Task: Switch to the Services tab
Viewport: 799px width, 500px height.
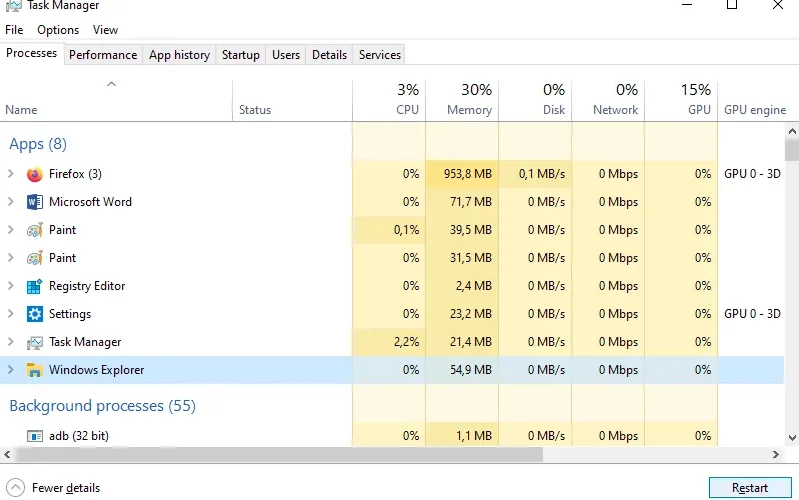Action: (x=380, y=55)
